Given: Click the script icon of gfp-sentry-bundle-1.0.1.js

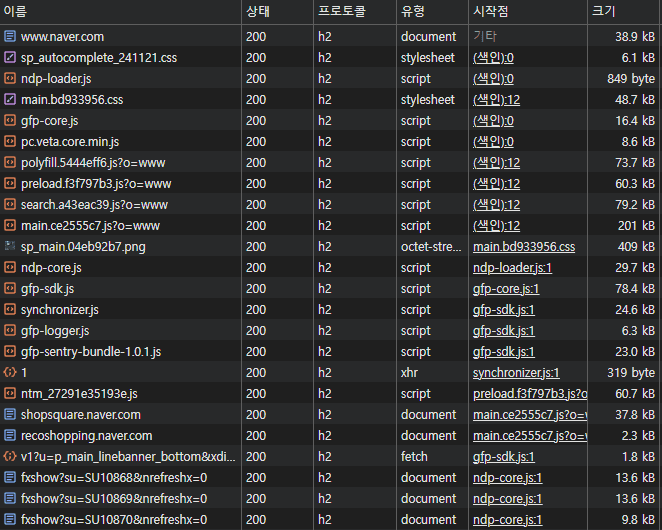Looking at the screenshot, I should pos(10,351).
